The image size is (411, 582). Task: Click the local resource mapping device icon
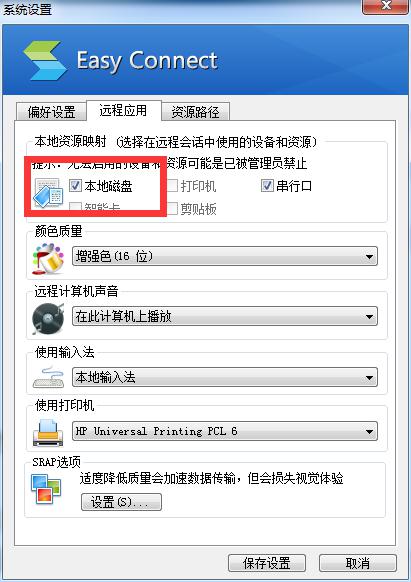(48, 193)
